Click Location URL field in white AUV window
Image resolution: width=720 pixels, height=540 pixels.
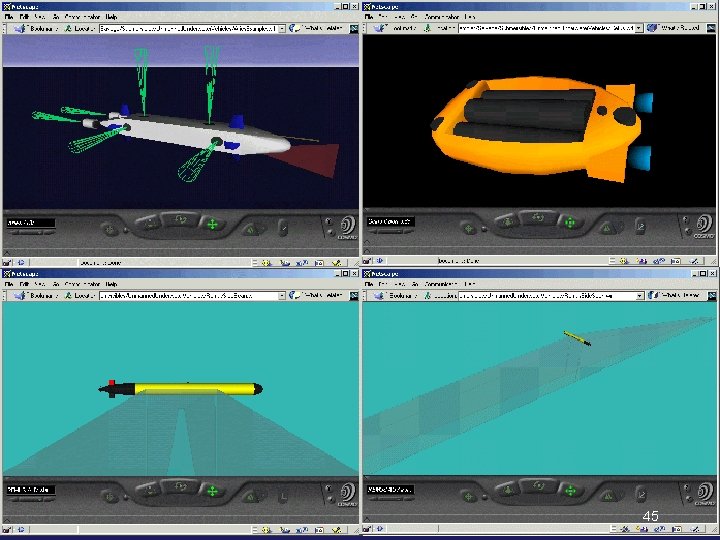[x=189, y=28]
